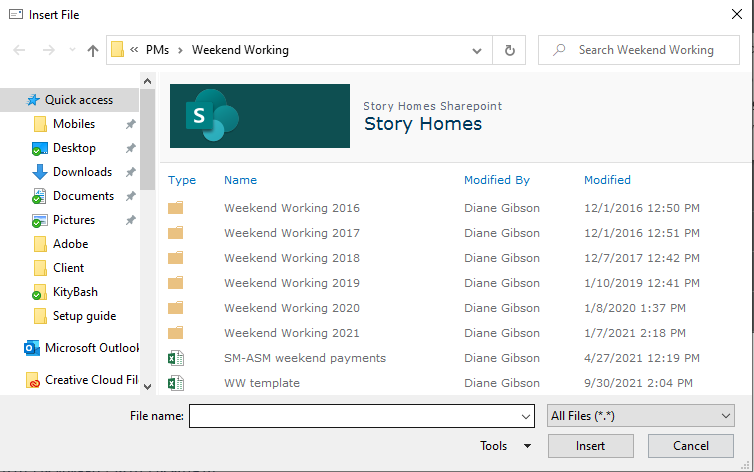Viewport: 754px width, 472px height.
Task: Select the Weekend Working 2016 folder icon
Action: point(176,208)
